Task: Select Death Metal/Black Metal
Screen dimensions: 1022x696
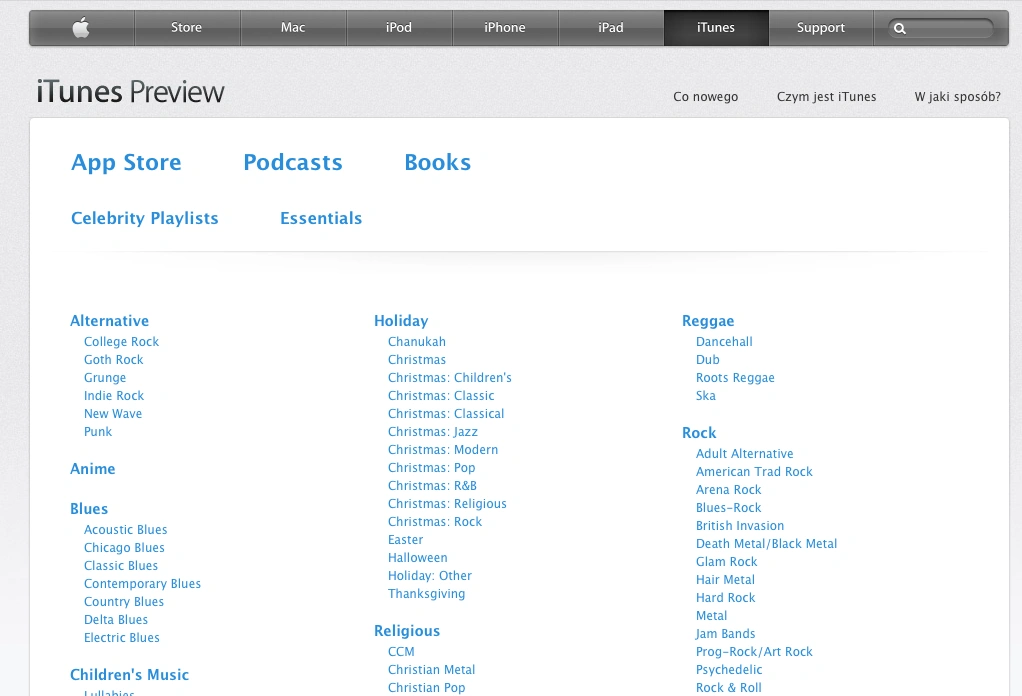Action: point(766,544)
